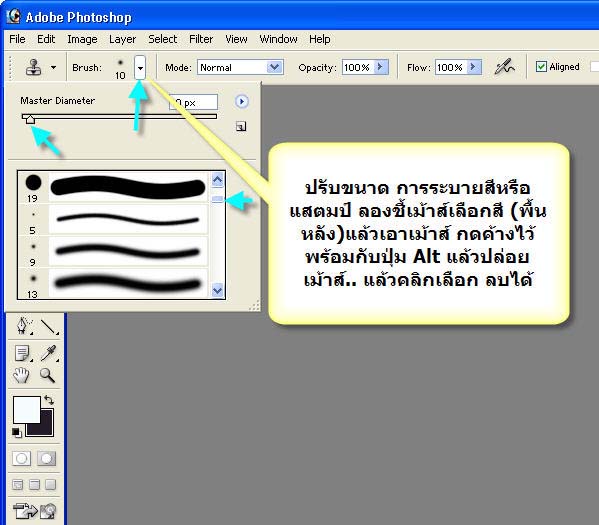Click the Brush: label in options bar

pos(87,68)
